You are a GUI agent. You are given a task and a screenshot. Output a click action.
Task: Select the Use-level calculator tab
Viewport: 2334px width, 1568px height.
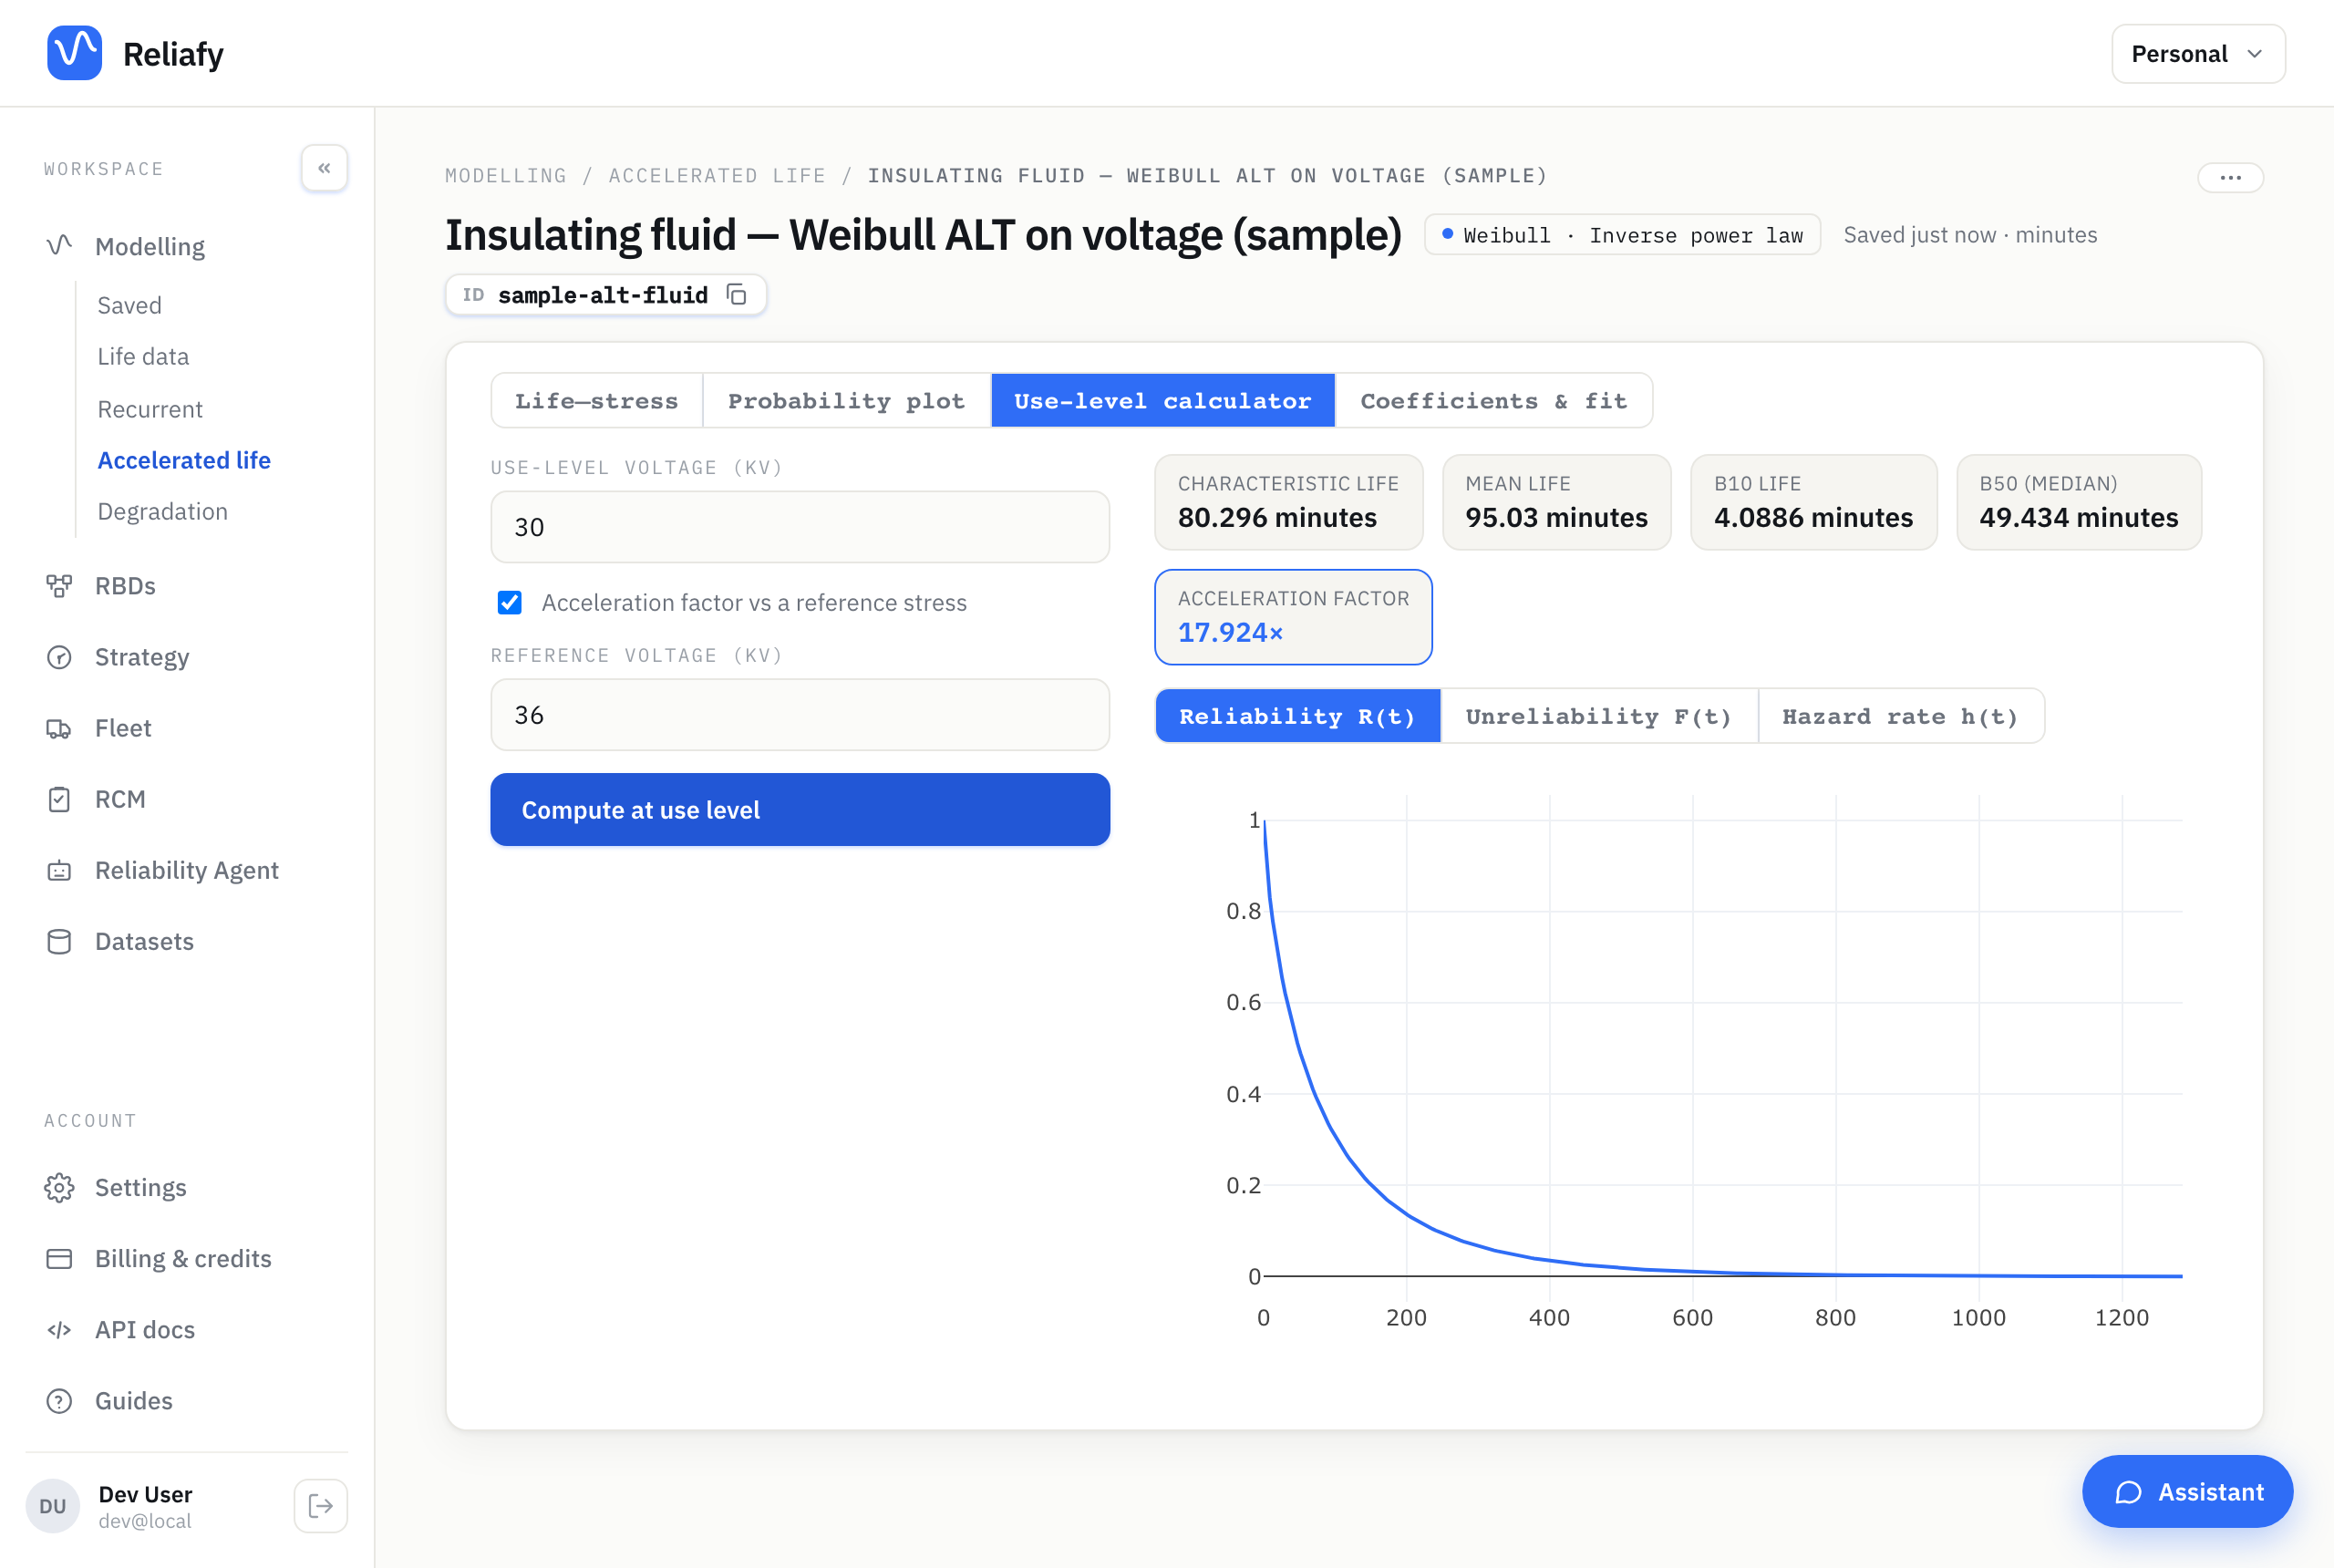[1163, 401]
